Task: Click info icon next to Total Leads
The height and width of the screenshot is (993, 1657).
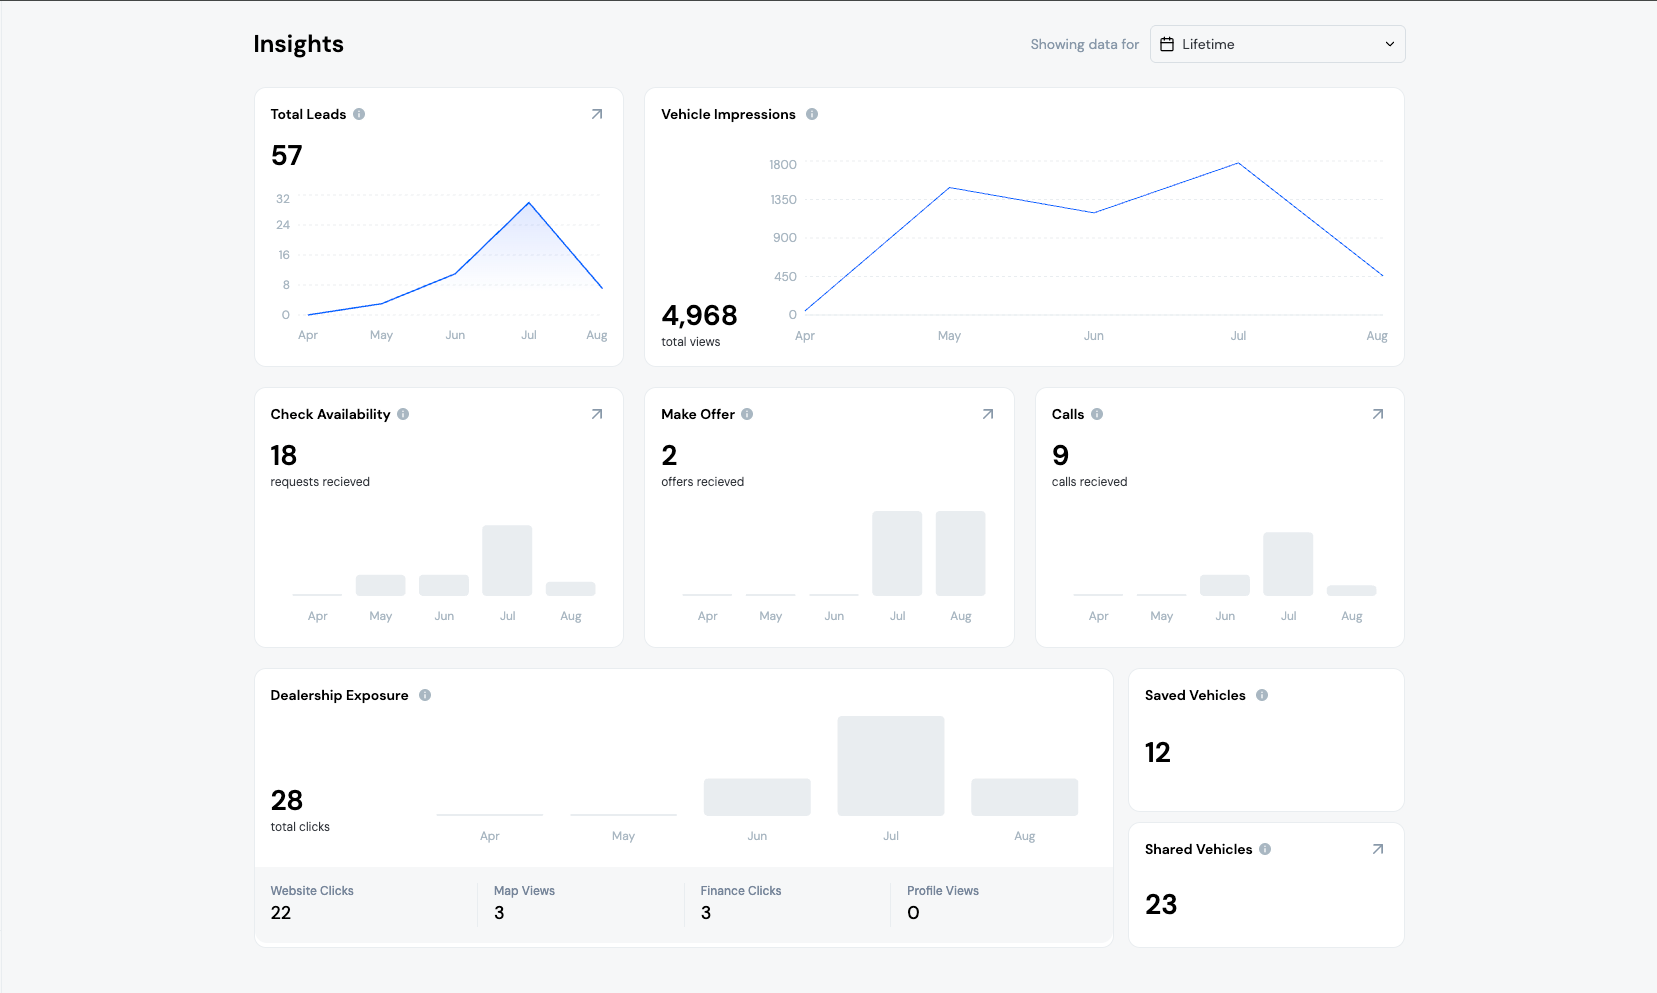Action: (359, 114)
